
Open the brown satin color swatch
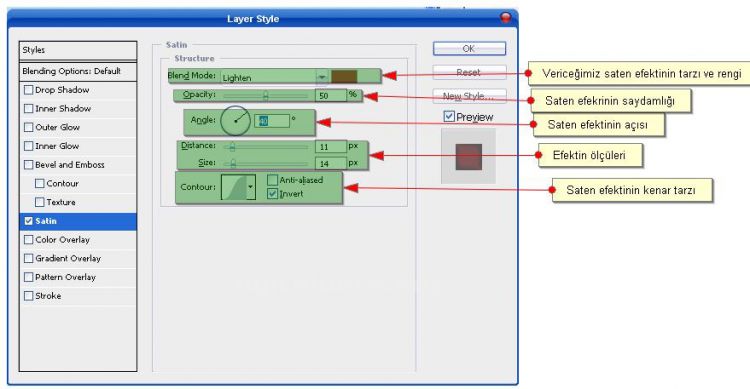(344, 77)
